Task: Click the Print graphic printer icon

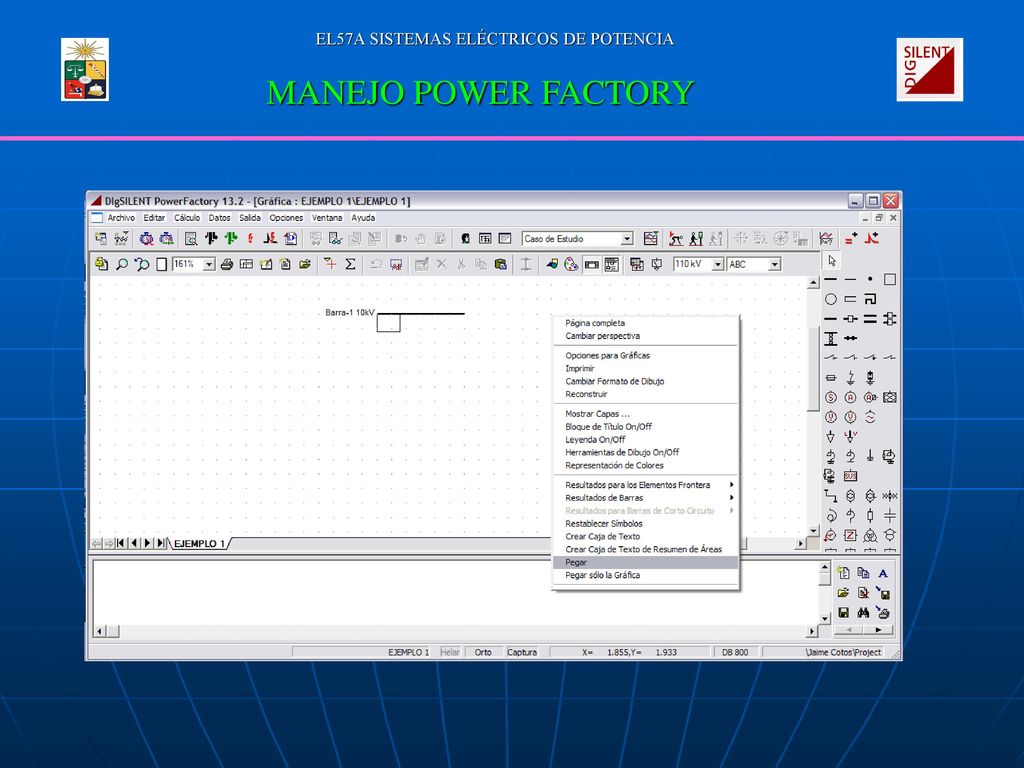Action: click(x=227, y=264)
